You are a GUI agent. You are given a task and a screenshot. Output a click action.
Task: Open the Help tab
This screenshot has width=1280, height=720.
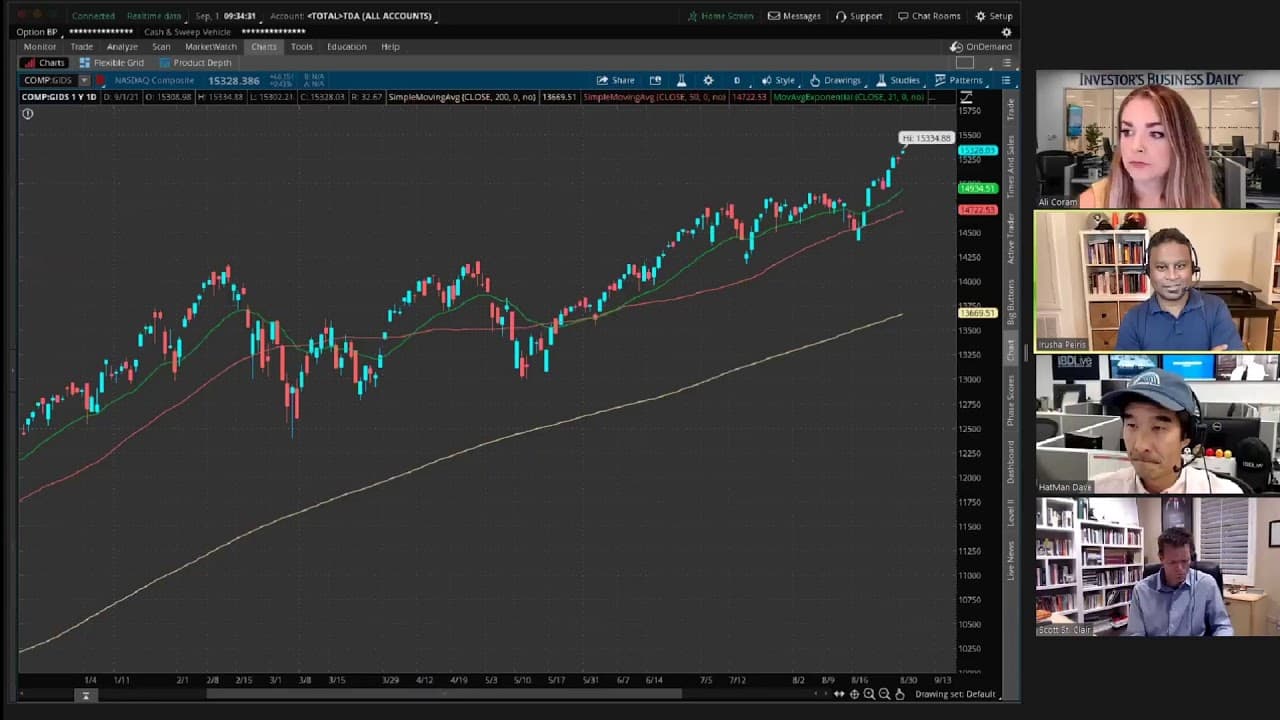390,47
